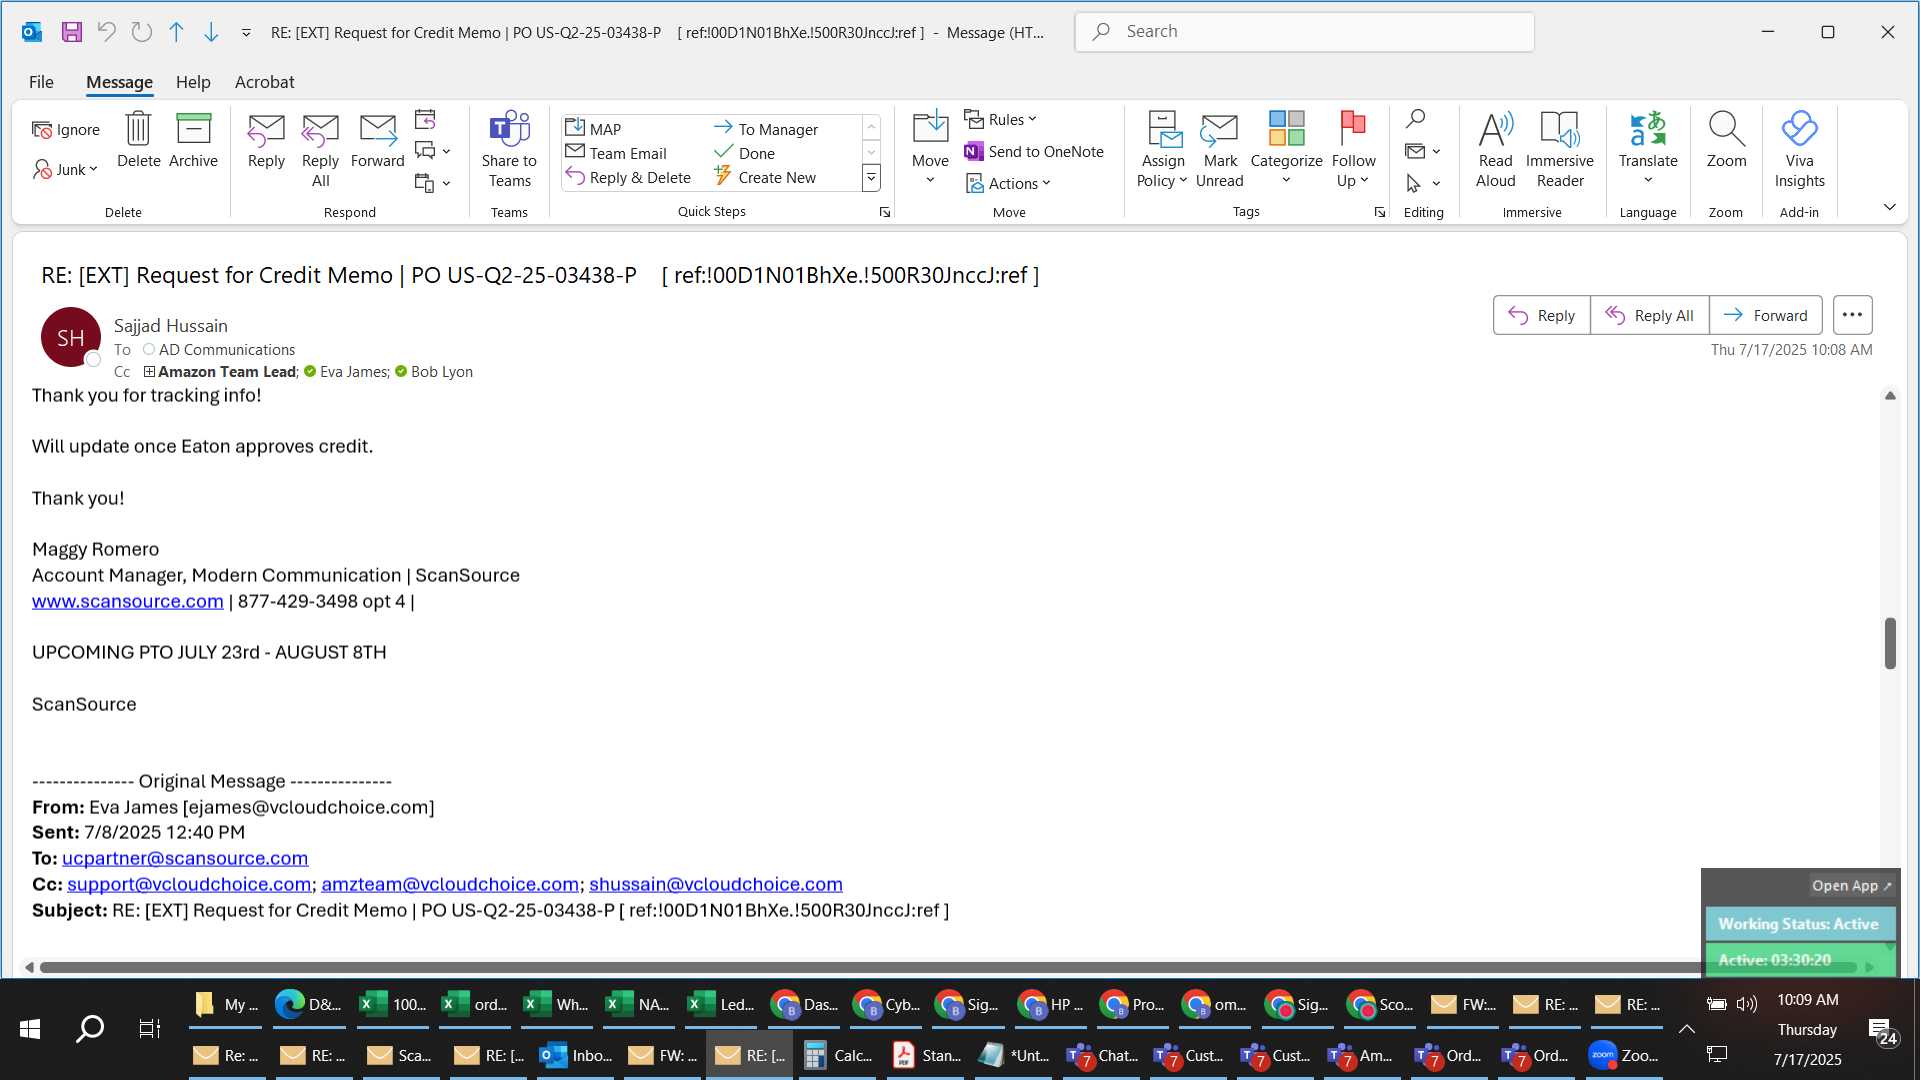Click the Find magnifier in Editing group

pyautogui.click(x=1415, y=119)
